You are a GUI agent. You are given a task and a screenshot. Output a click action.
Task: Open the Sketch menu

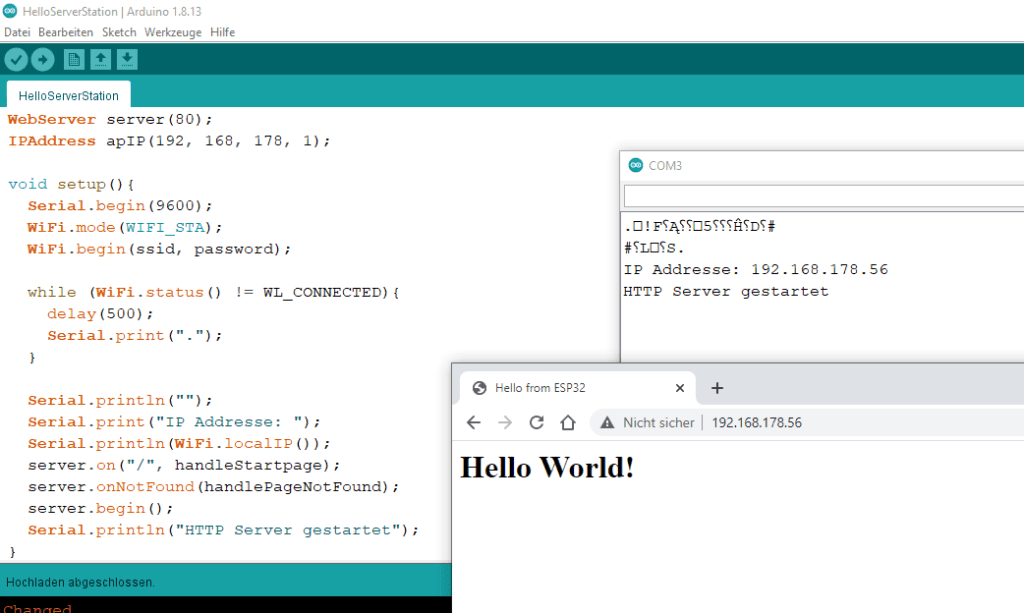coord(119,32)
